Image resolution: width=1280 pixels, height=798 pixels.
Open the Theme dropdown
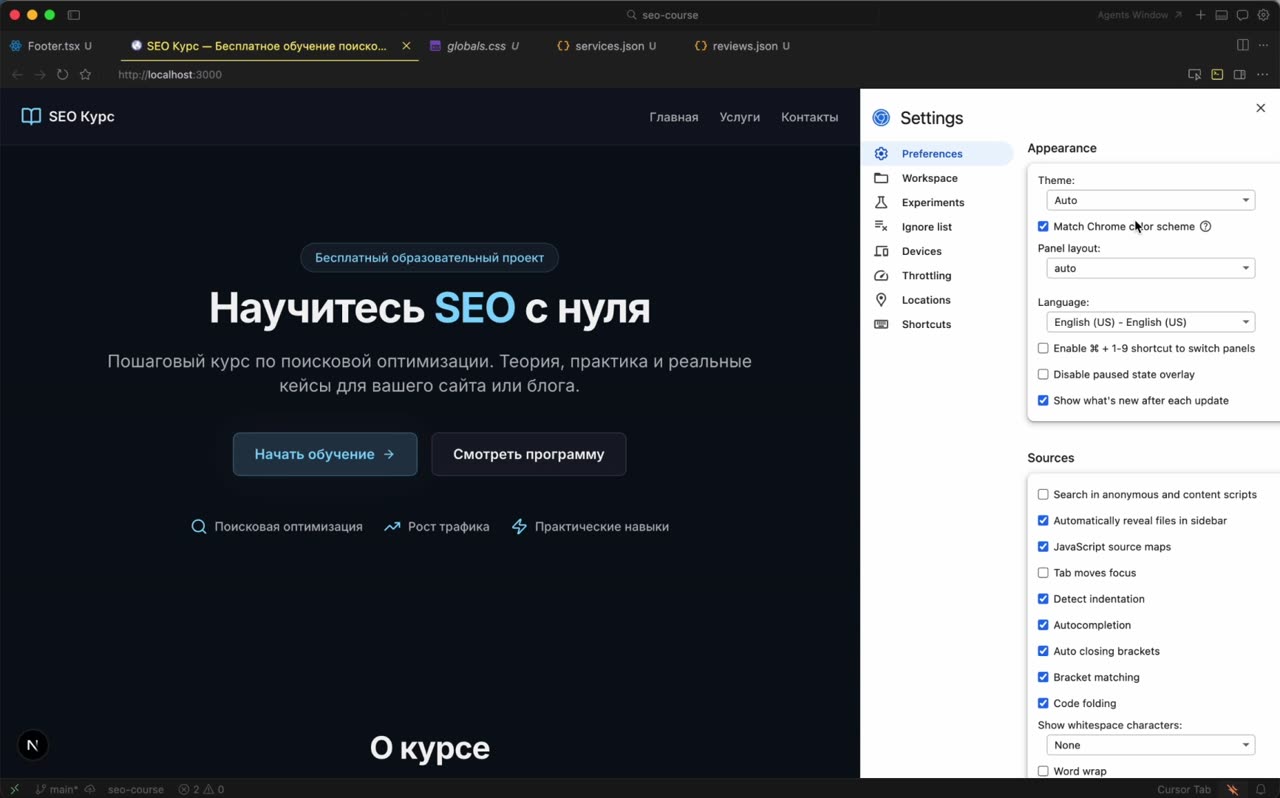(x=1150, y=200)
